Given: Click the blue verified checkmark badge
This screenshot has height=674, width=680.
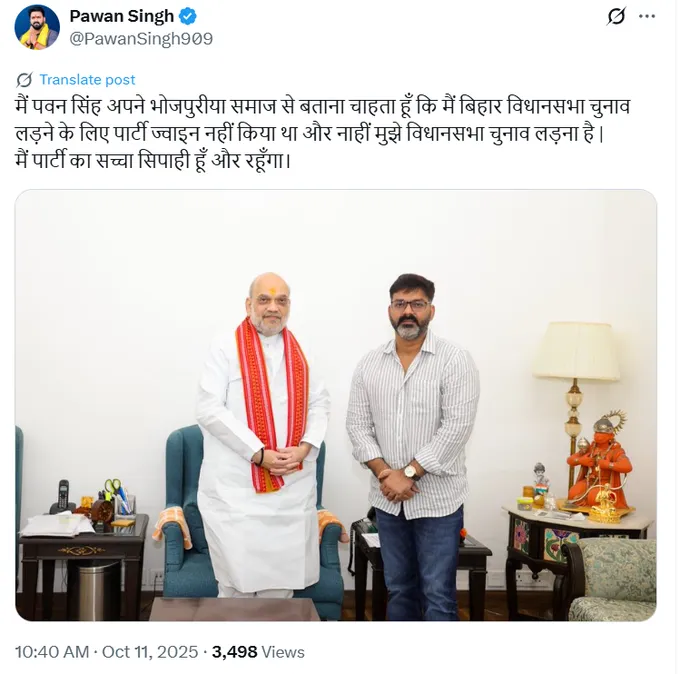Looking at the screenshot, I should 188,16.
